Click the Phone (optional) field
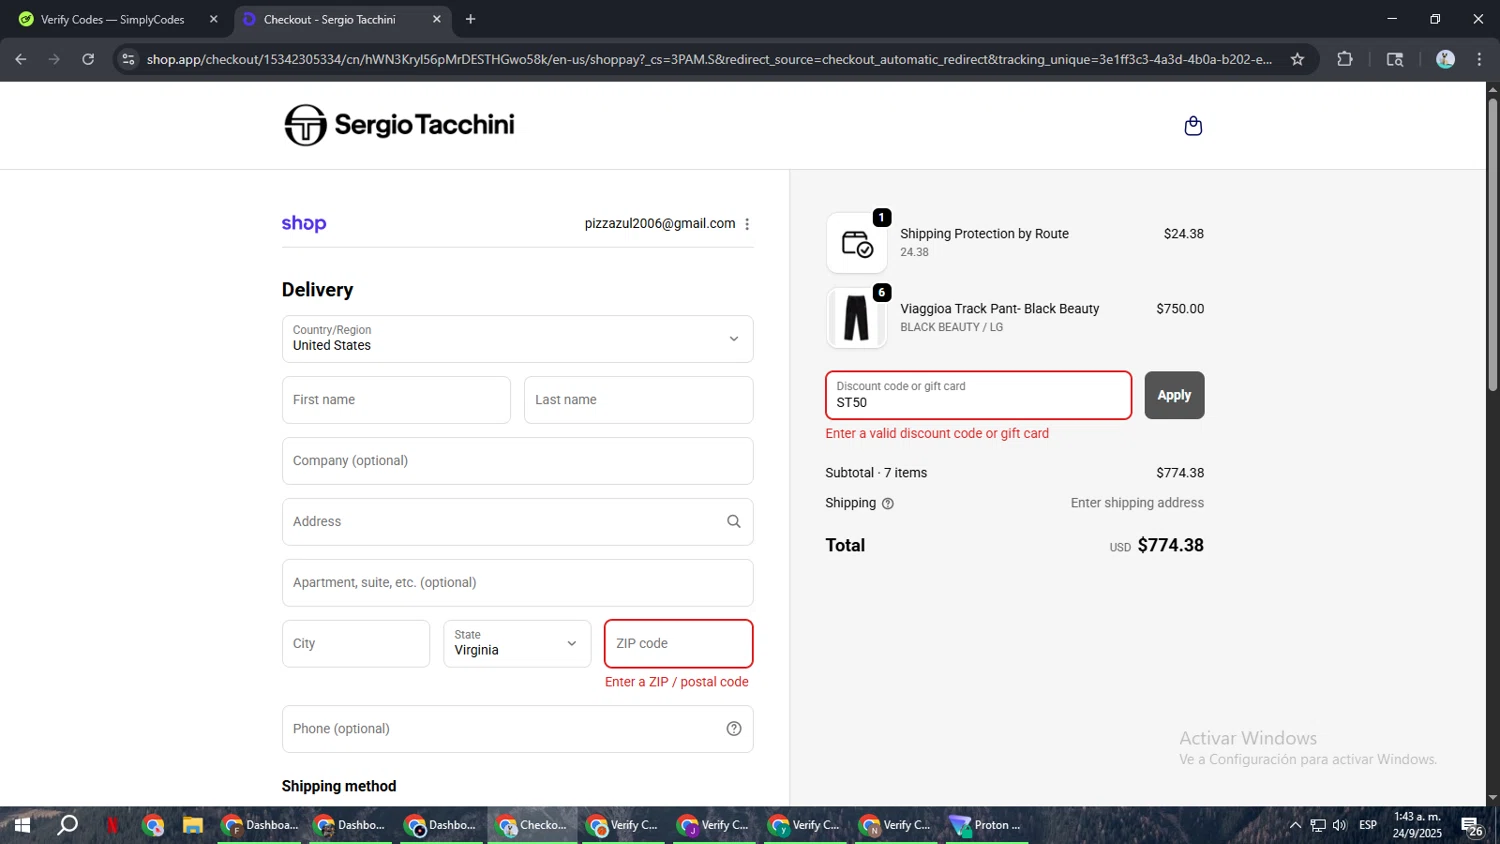This screenshot has width=1500, height=844. pyautogui.click(x=517, y=729)
